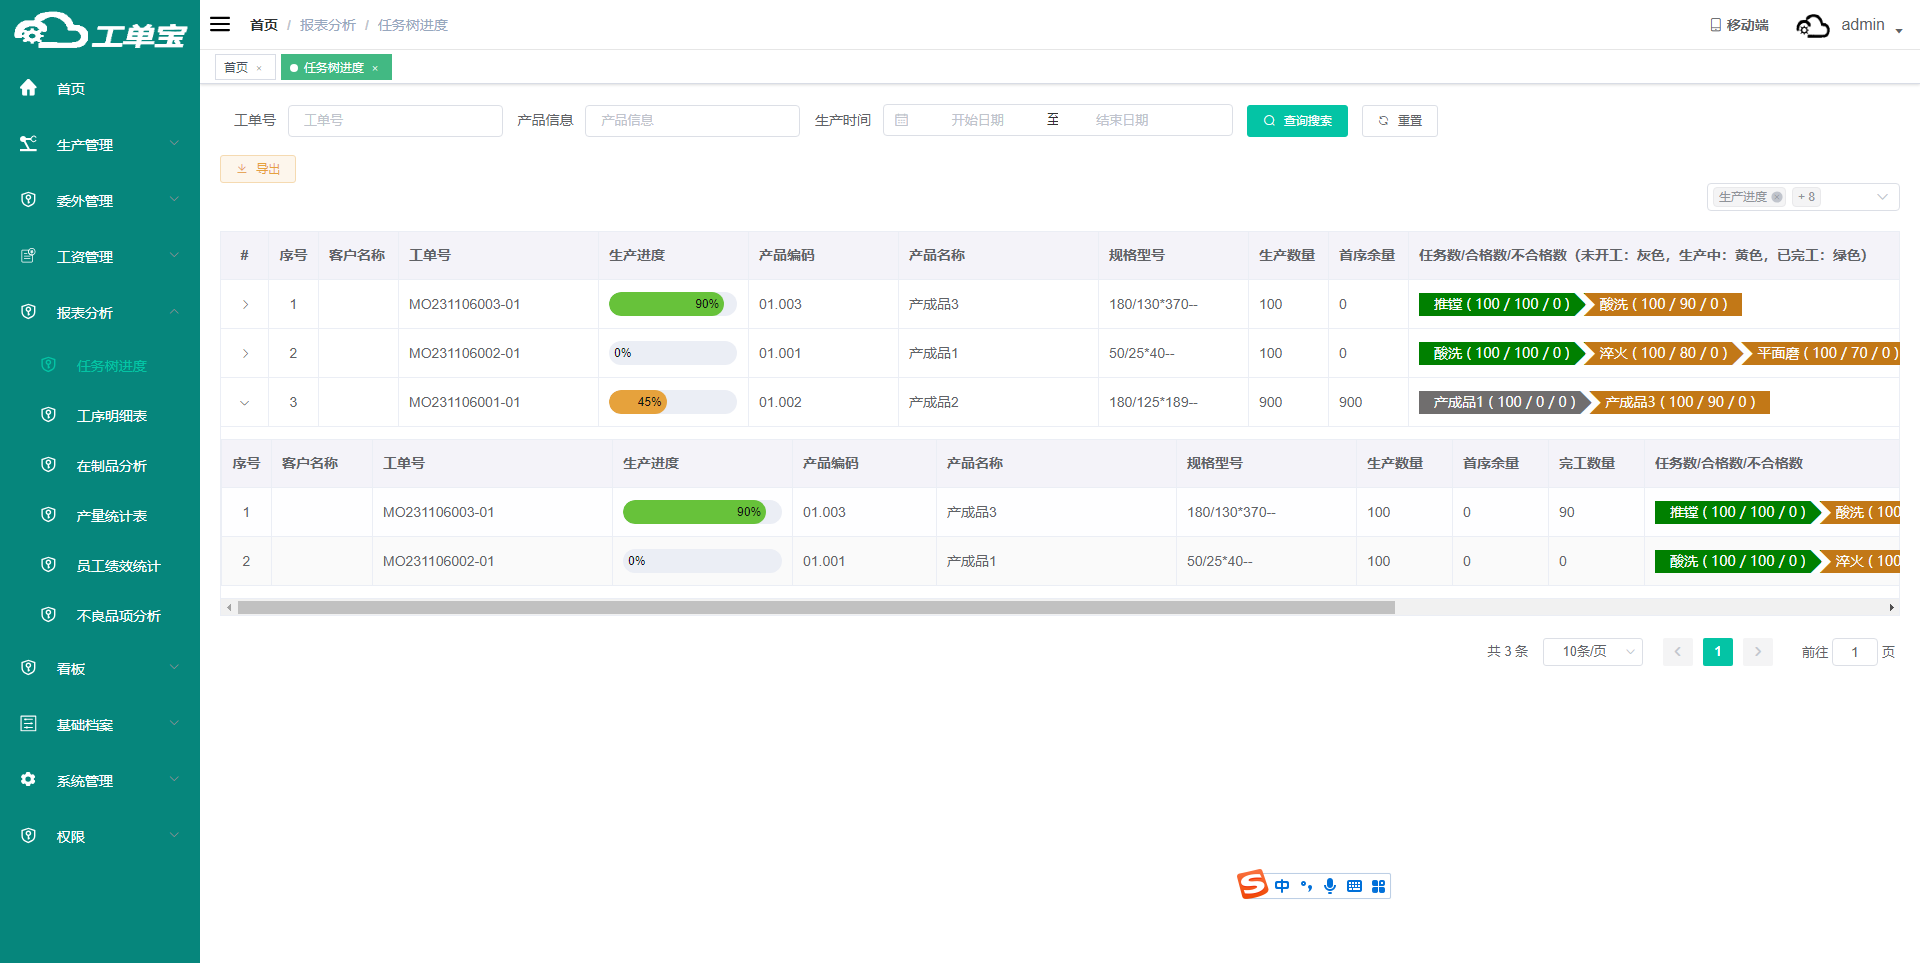Close the 任务树进度 tab with its x
Screen dimensions: 1920x963
(375, 68)
